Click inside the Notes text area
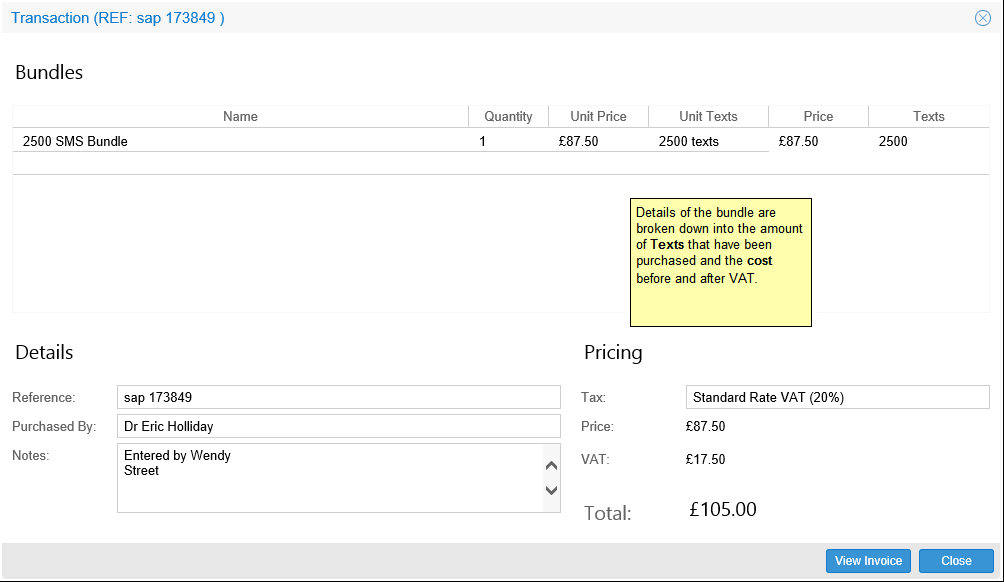The image size is (1004, 582). [x=330, y=478]
